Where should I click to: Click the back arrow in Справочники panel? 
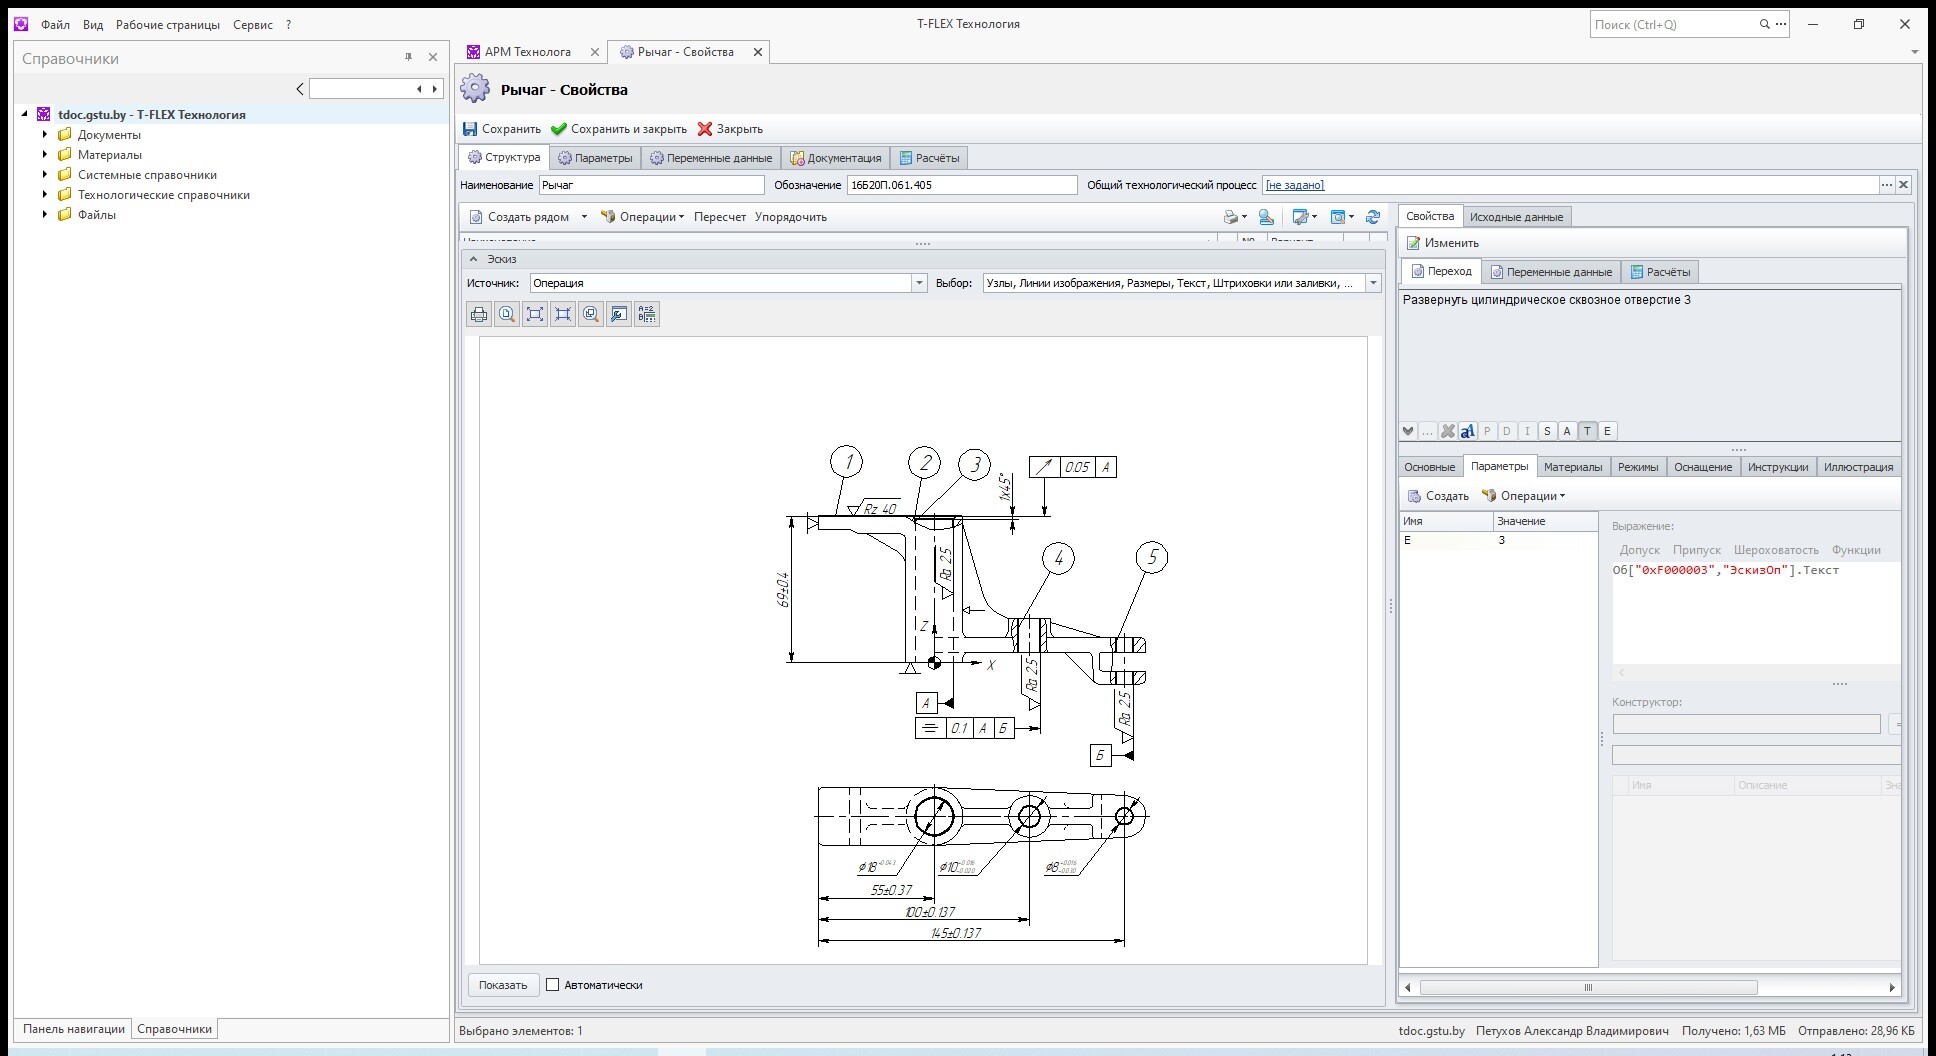click(300, 89)
